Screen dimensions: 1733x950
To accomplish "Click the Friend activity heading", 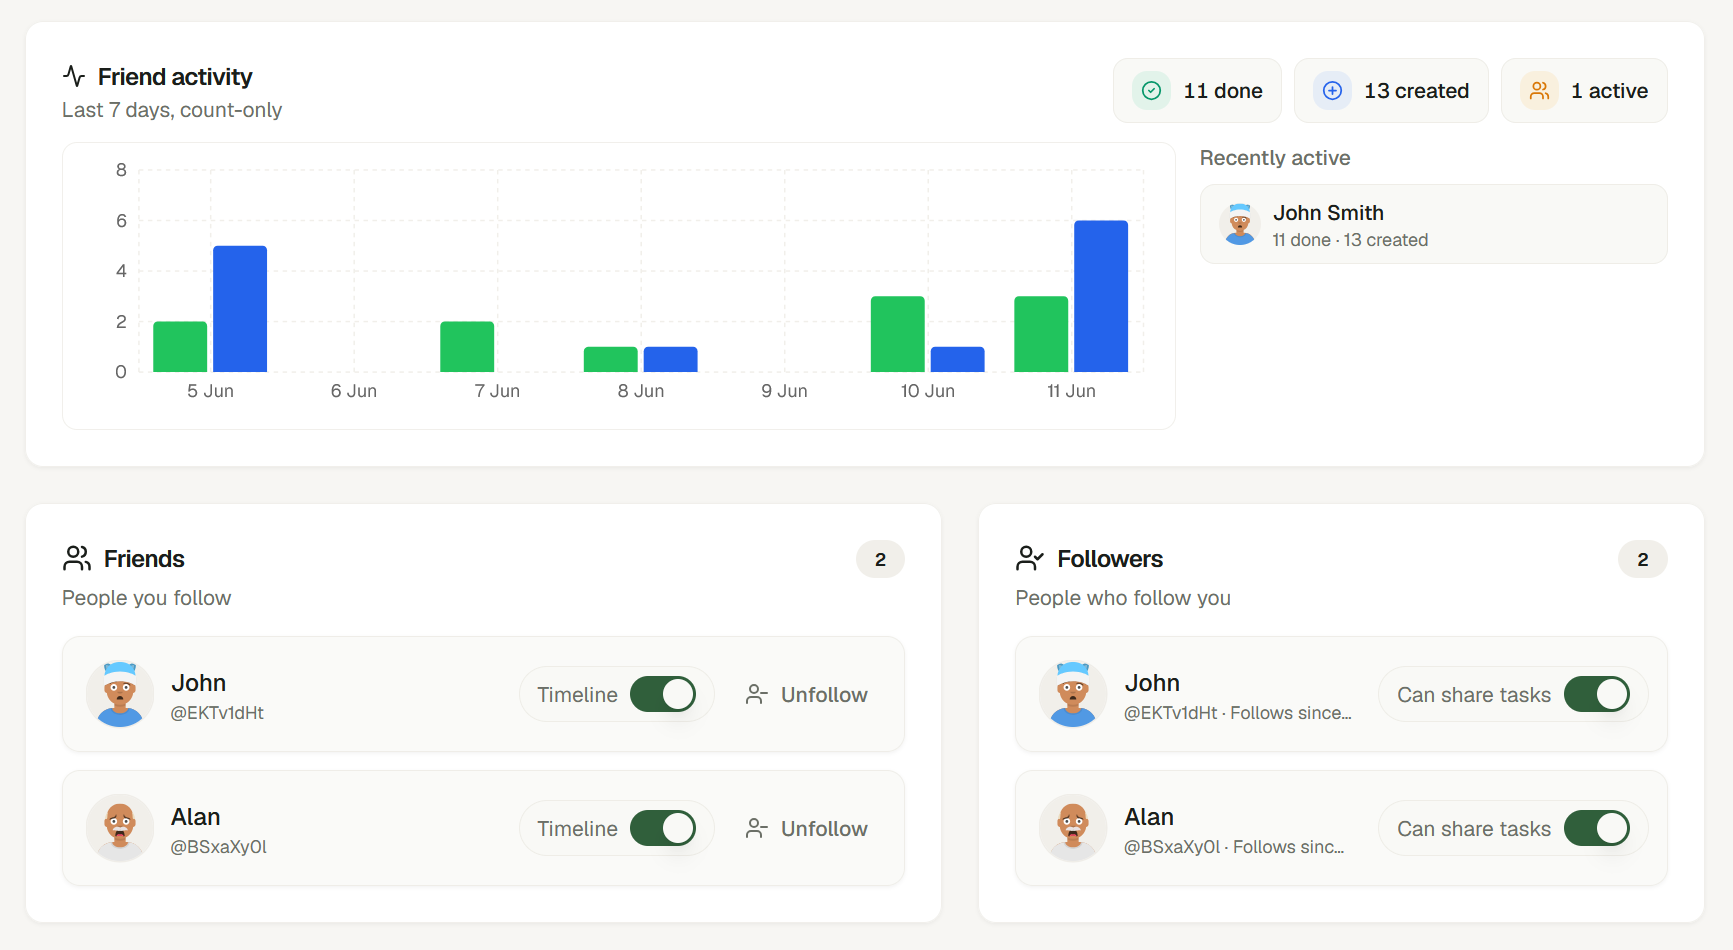I will coord(175,77).
